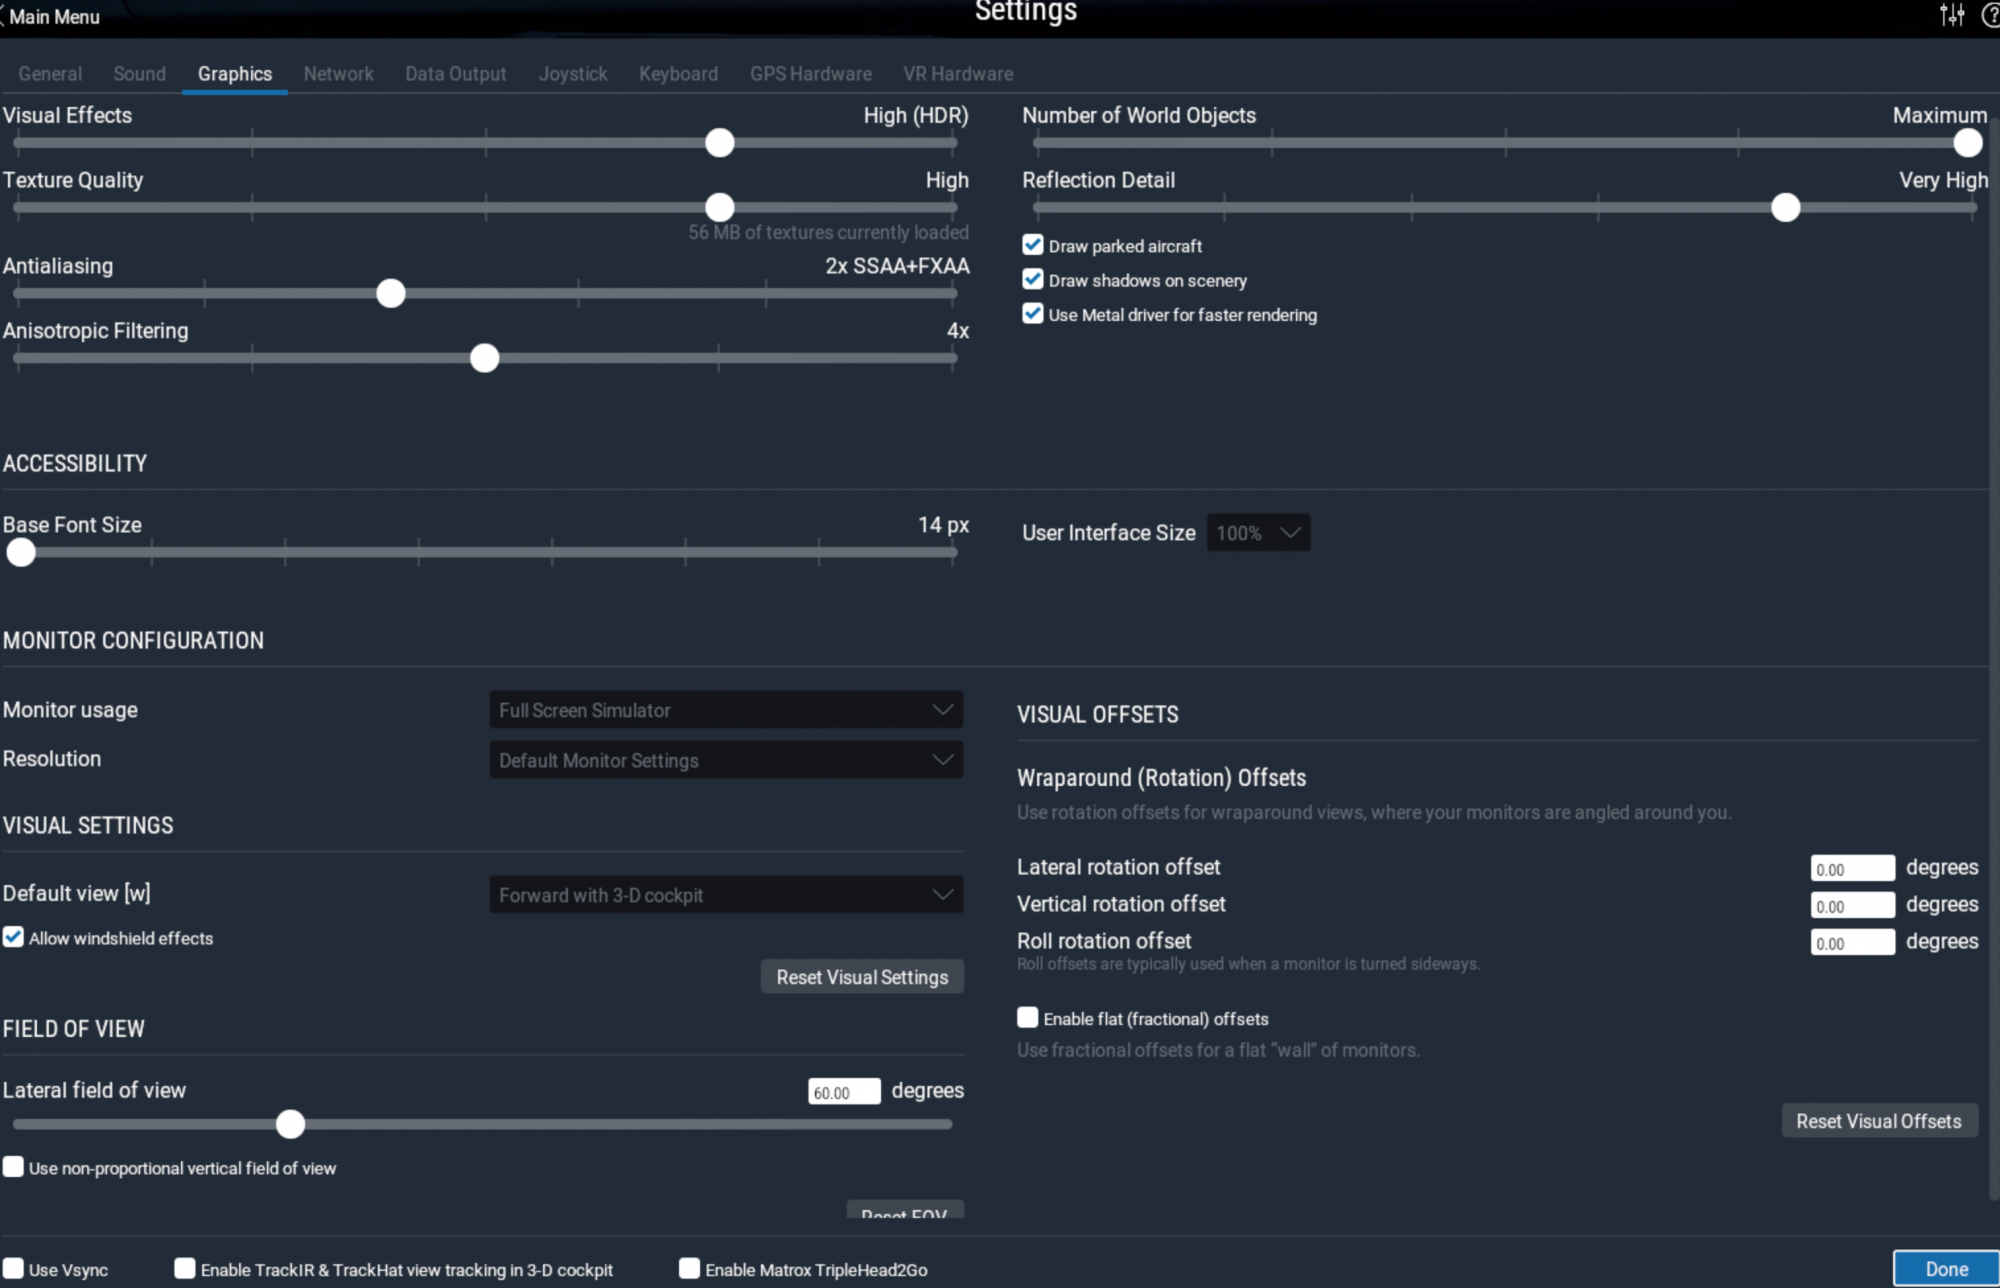The image size is (2000, 1288).
Task: Click Reset Visual Settings button
Action: (862, 977)
